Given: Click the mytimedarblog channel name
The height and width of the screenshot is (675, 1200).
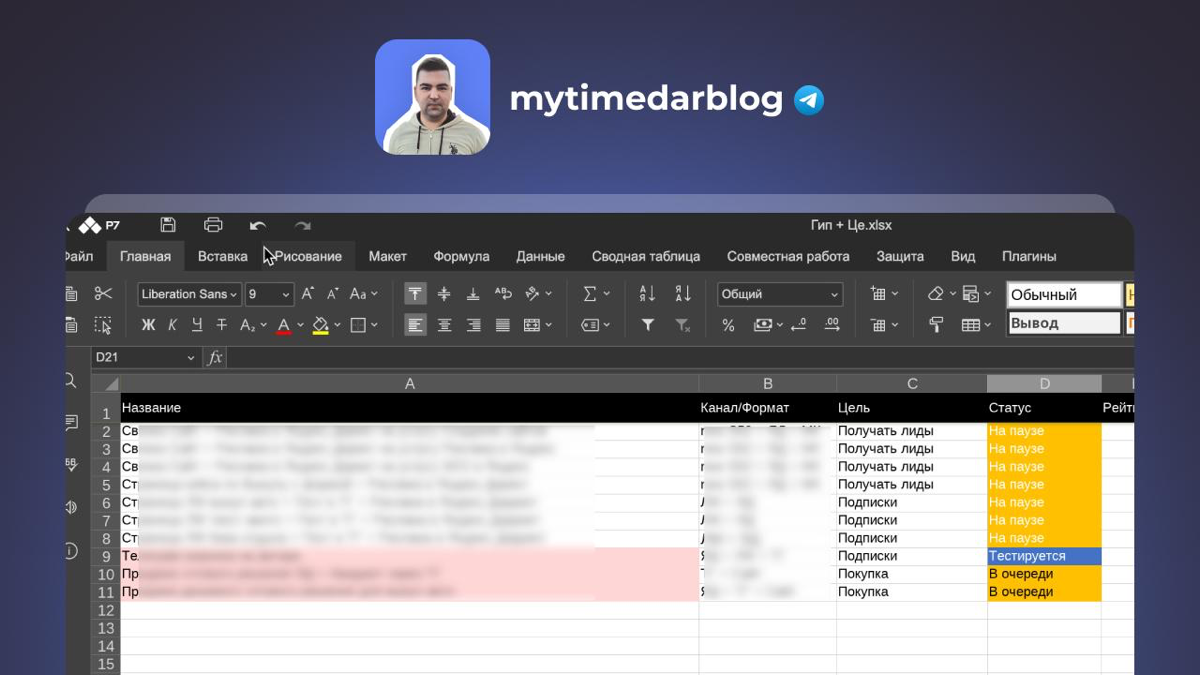Looking at the screenshot, I should [x=646, y=99].
